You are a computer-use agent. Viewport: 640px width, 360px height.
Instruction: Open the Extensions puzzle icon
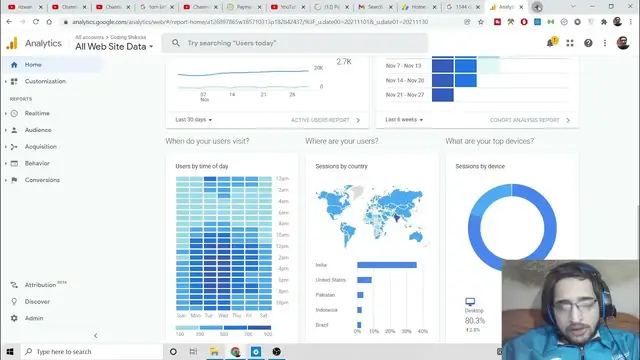604,22
